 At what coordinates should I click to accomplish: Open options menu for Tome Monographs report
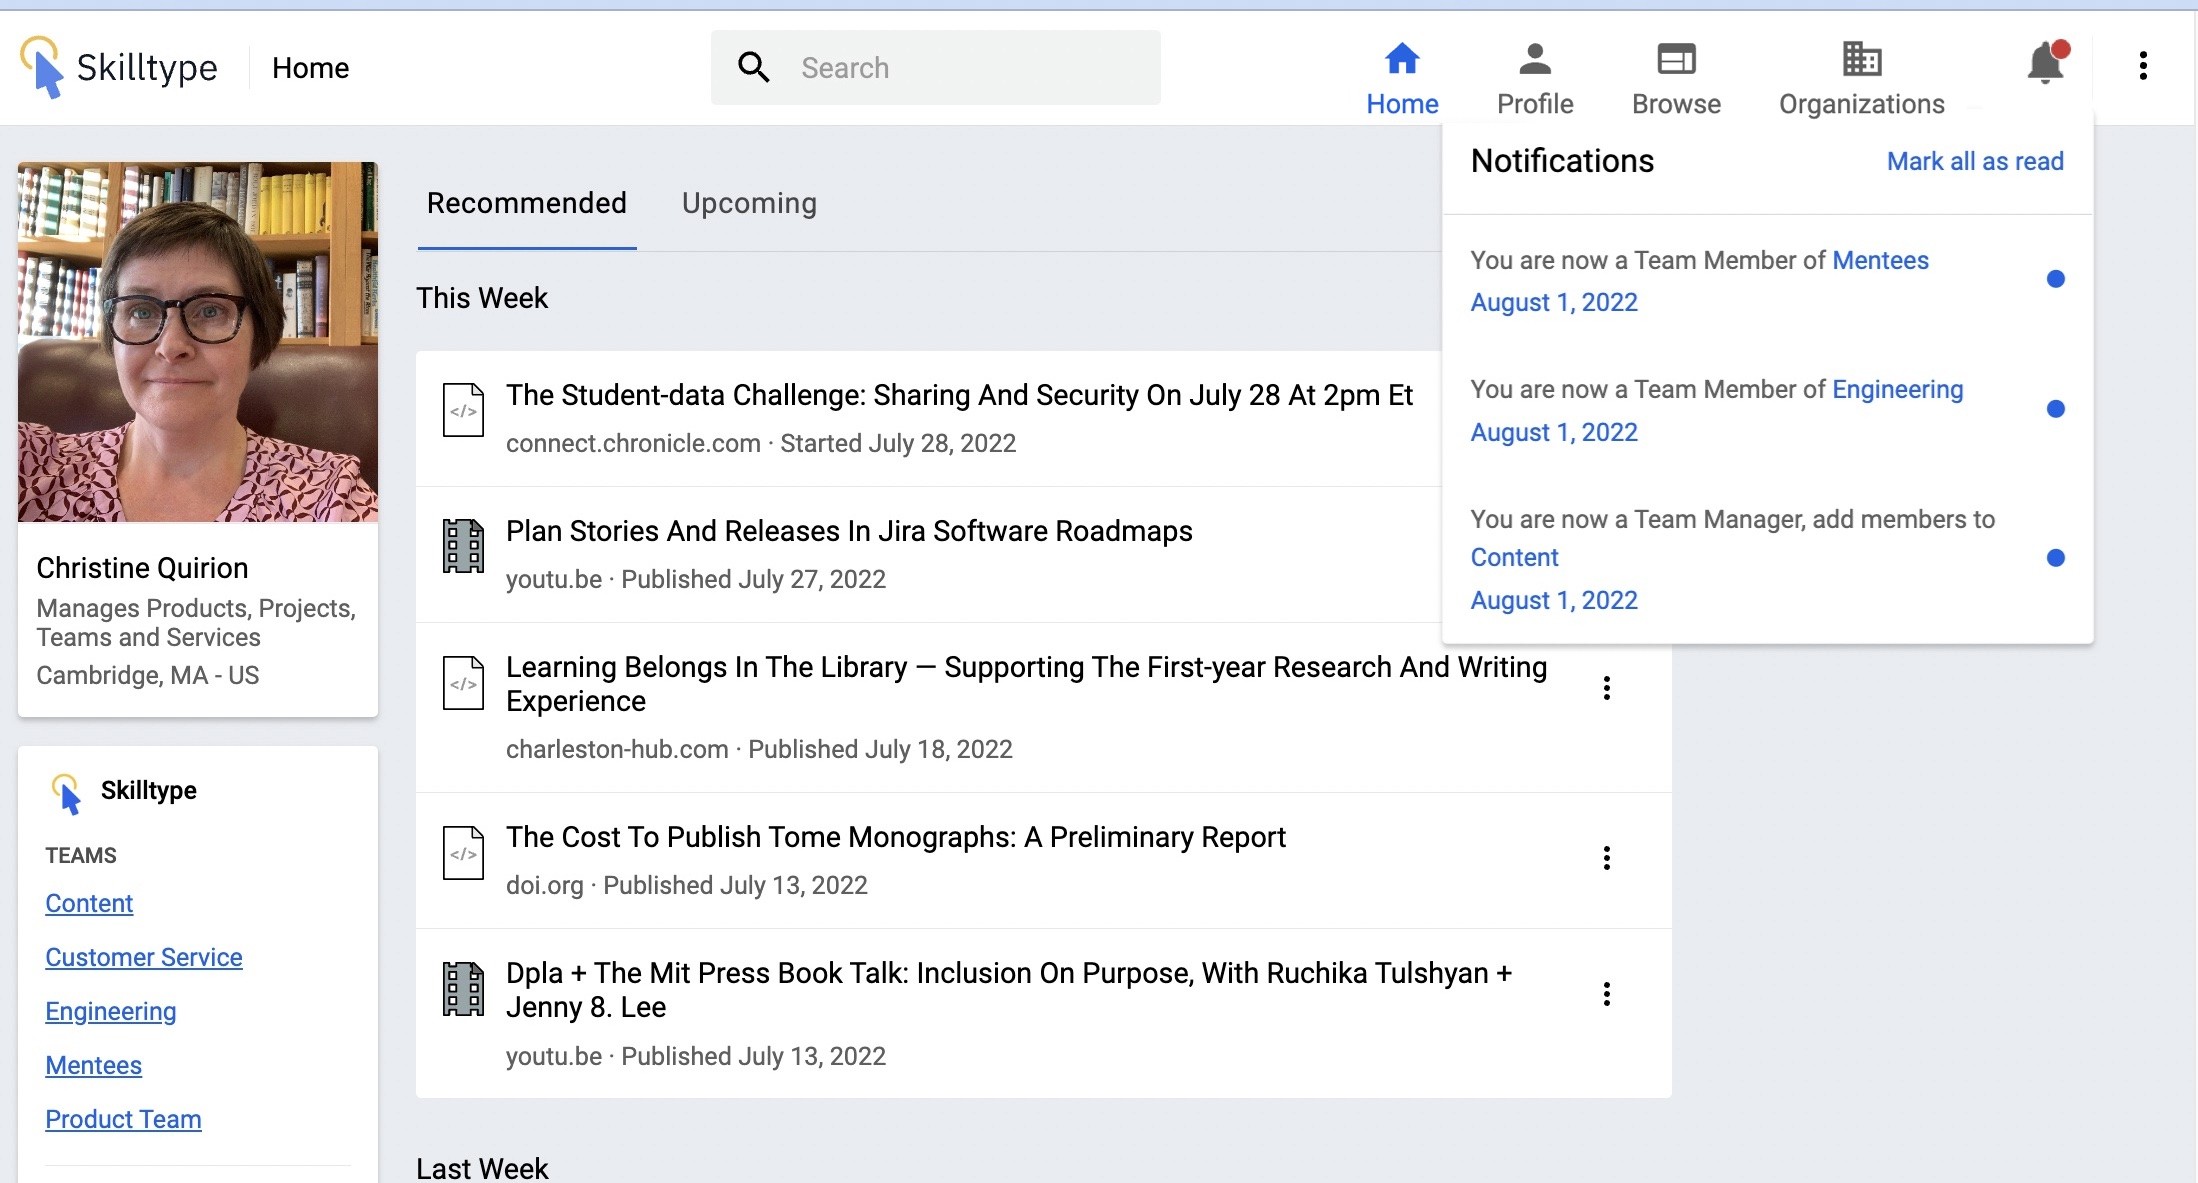1606,858
